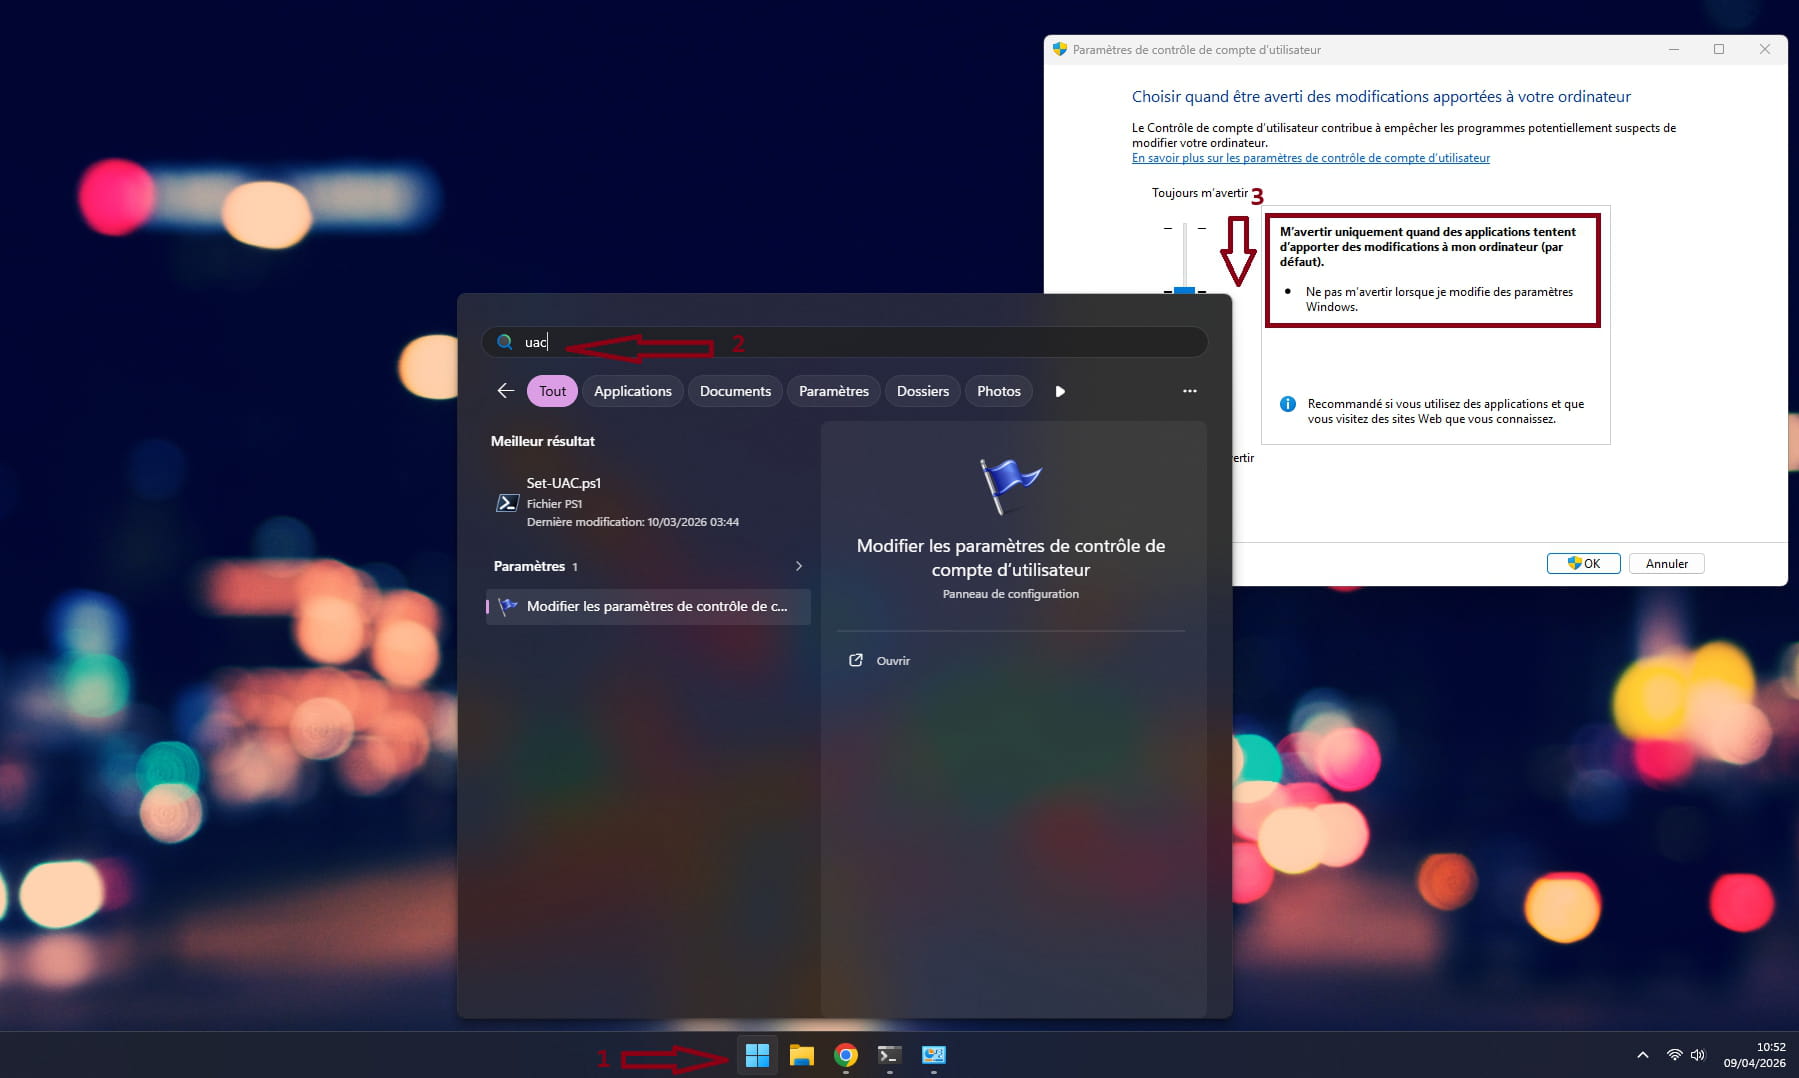Viewport: 1799px width, 1078px height.
Task: Select "Modifier les paramètres de contrôle de c..." result
Action: (x=648, y=606)
